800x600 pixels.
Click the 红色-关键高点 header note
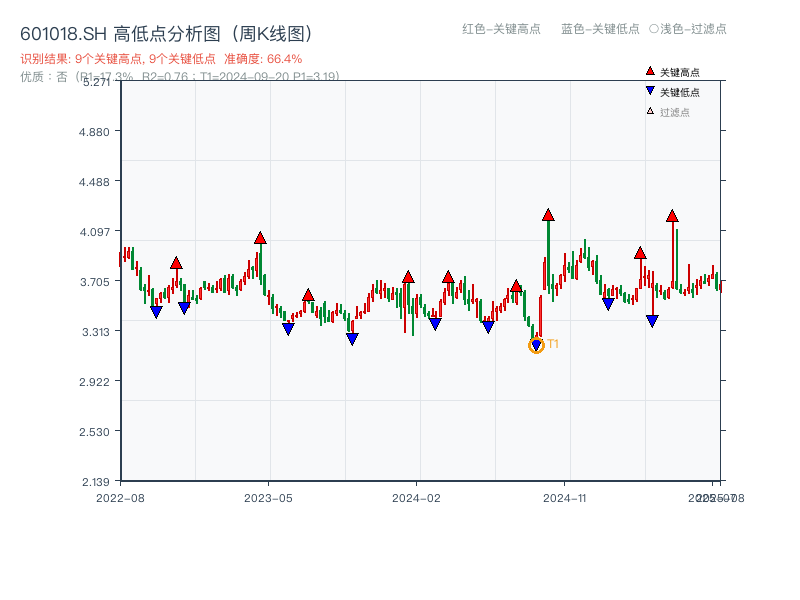(502, 29)
